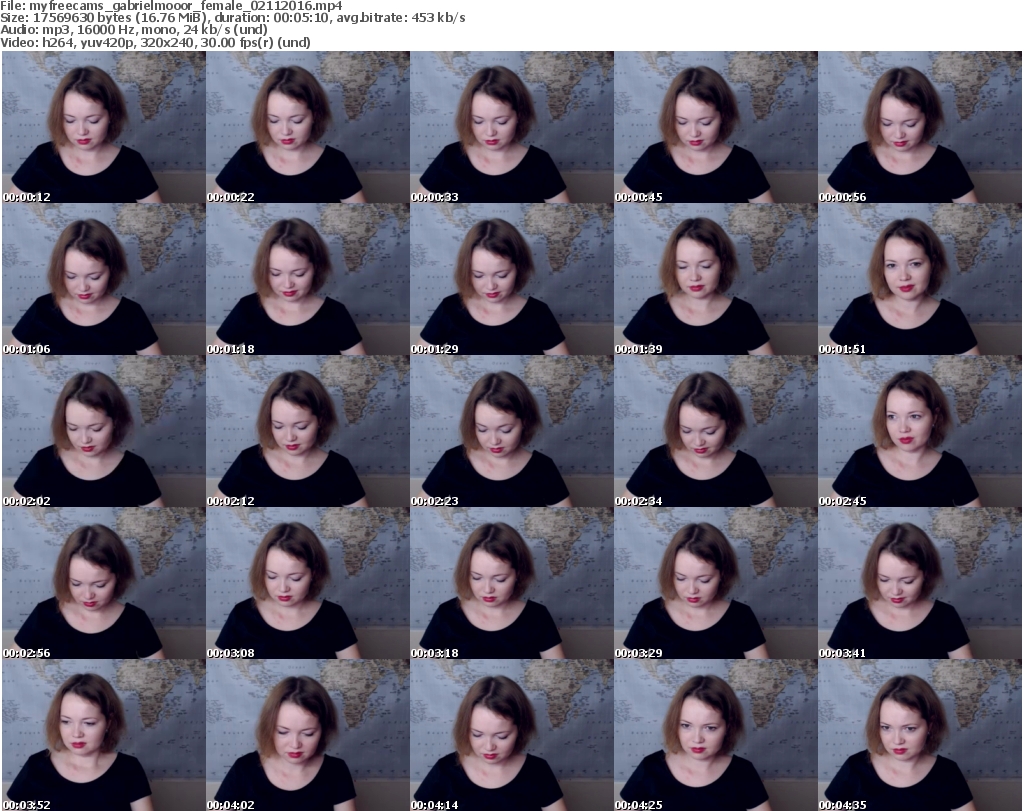The image size is (1024, 811).
Task: Select the frame at 00:01:29
Action: click(x=511, y=279)
